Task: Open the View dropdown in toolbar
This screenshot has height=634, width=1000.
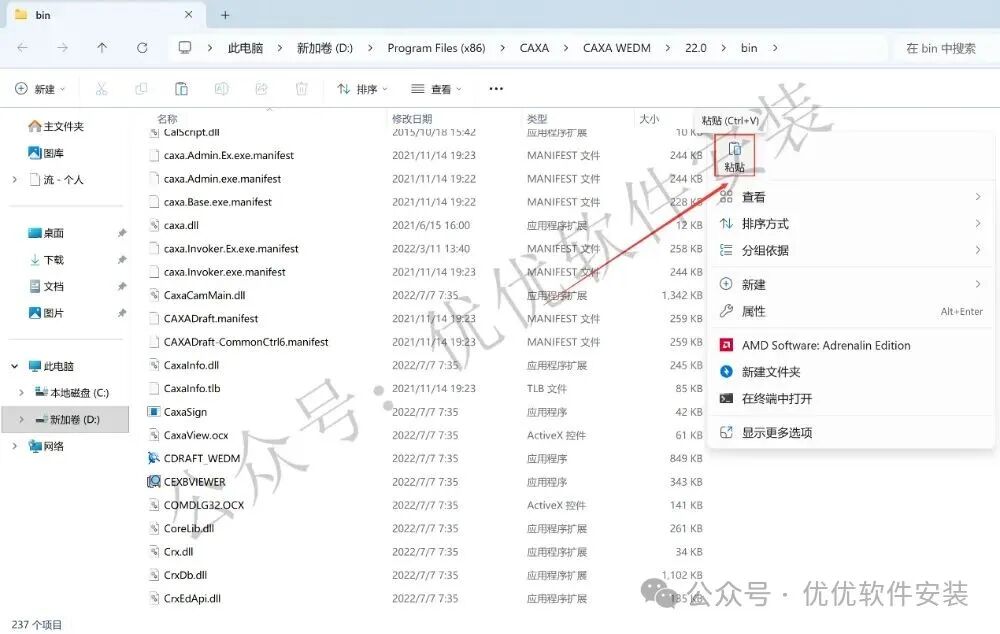Action: pyautogui.click(x=437, y=89)
